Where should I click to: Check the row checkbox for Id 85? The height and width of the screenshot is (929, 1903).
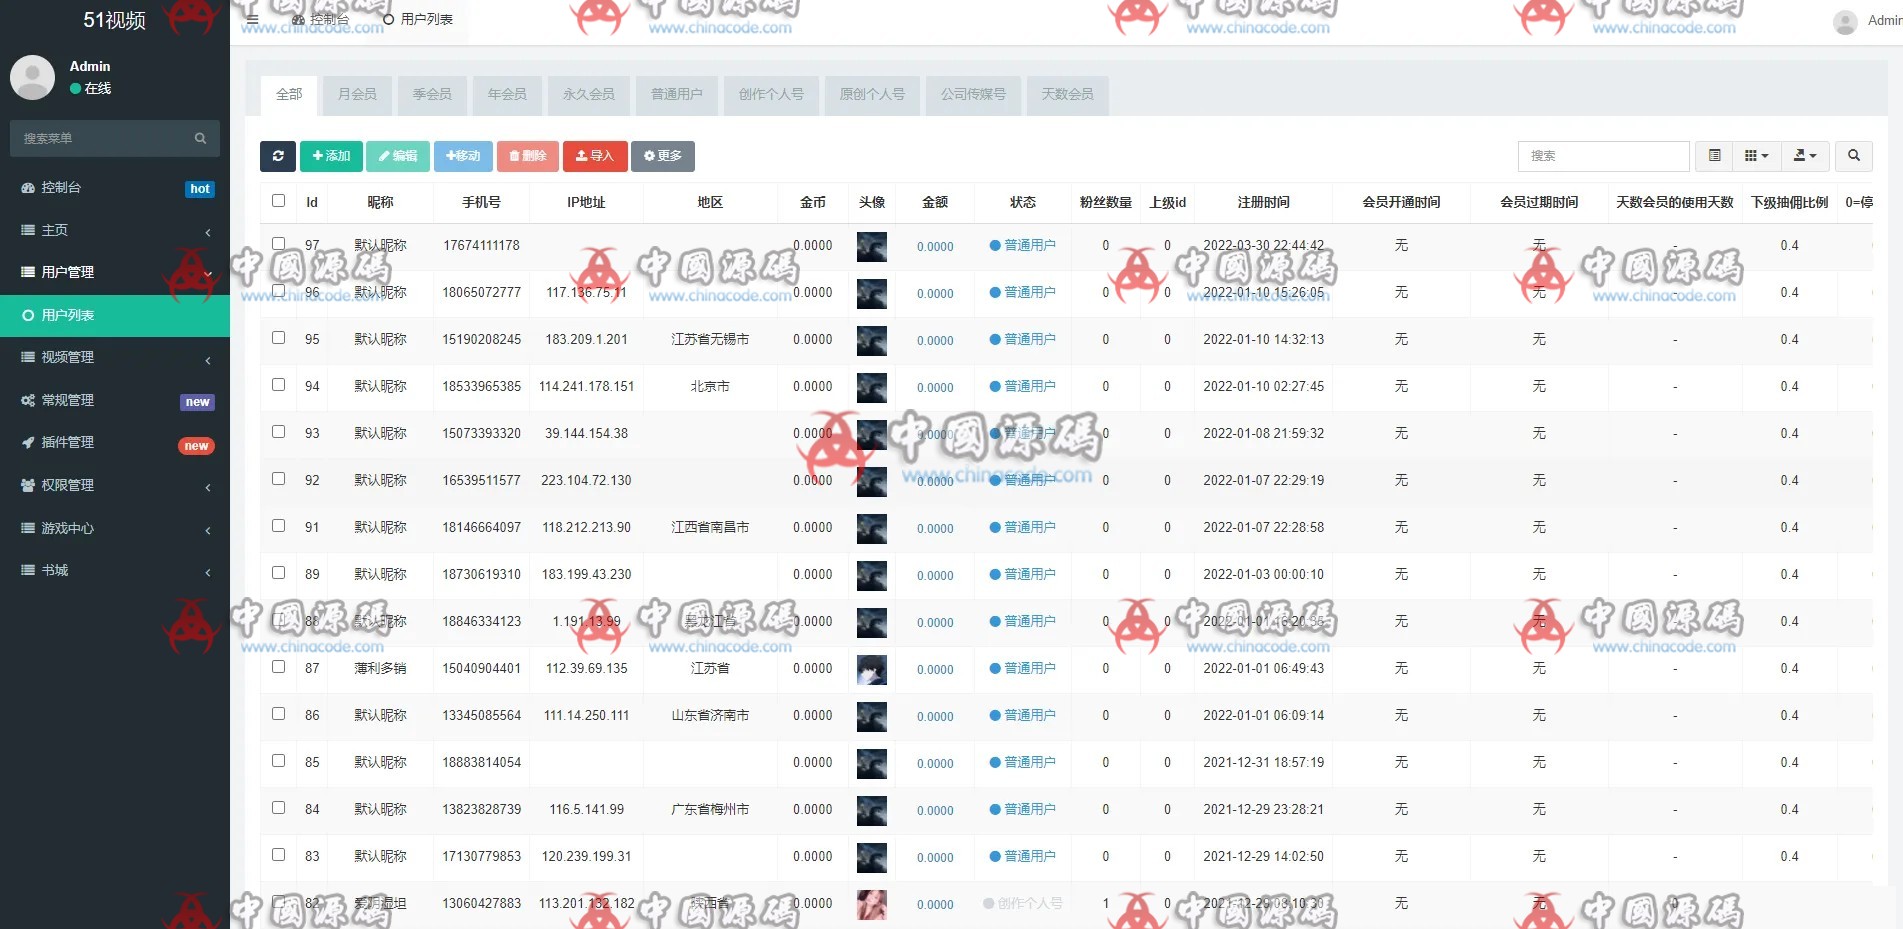pyautogui.click(x=279, y=761)
